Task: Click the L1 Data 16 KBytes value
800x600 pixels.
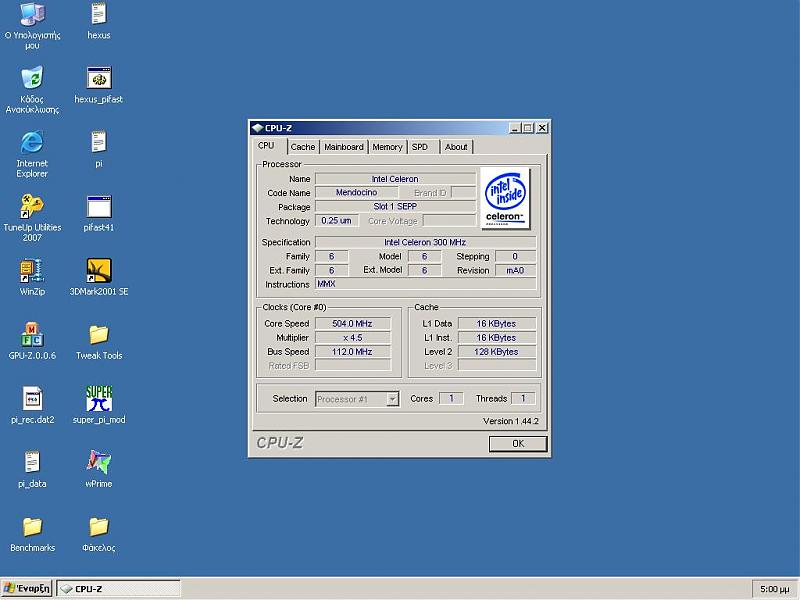Action: point(496,323)
